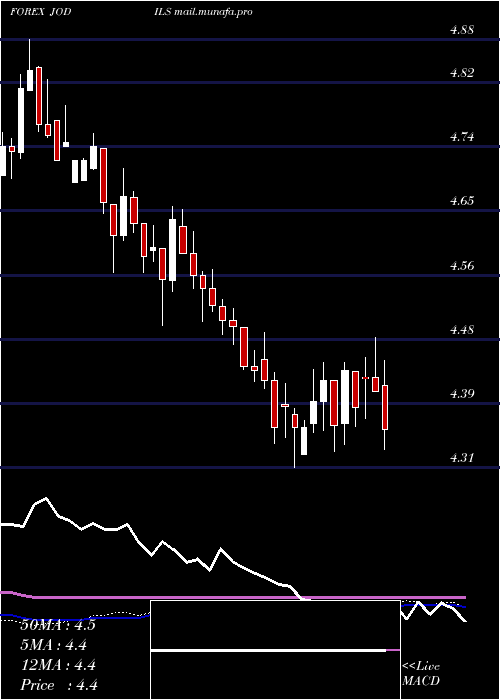Click the Price : 4.4 reading
This screenshot has width=500, height=700.
59,685
